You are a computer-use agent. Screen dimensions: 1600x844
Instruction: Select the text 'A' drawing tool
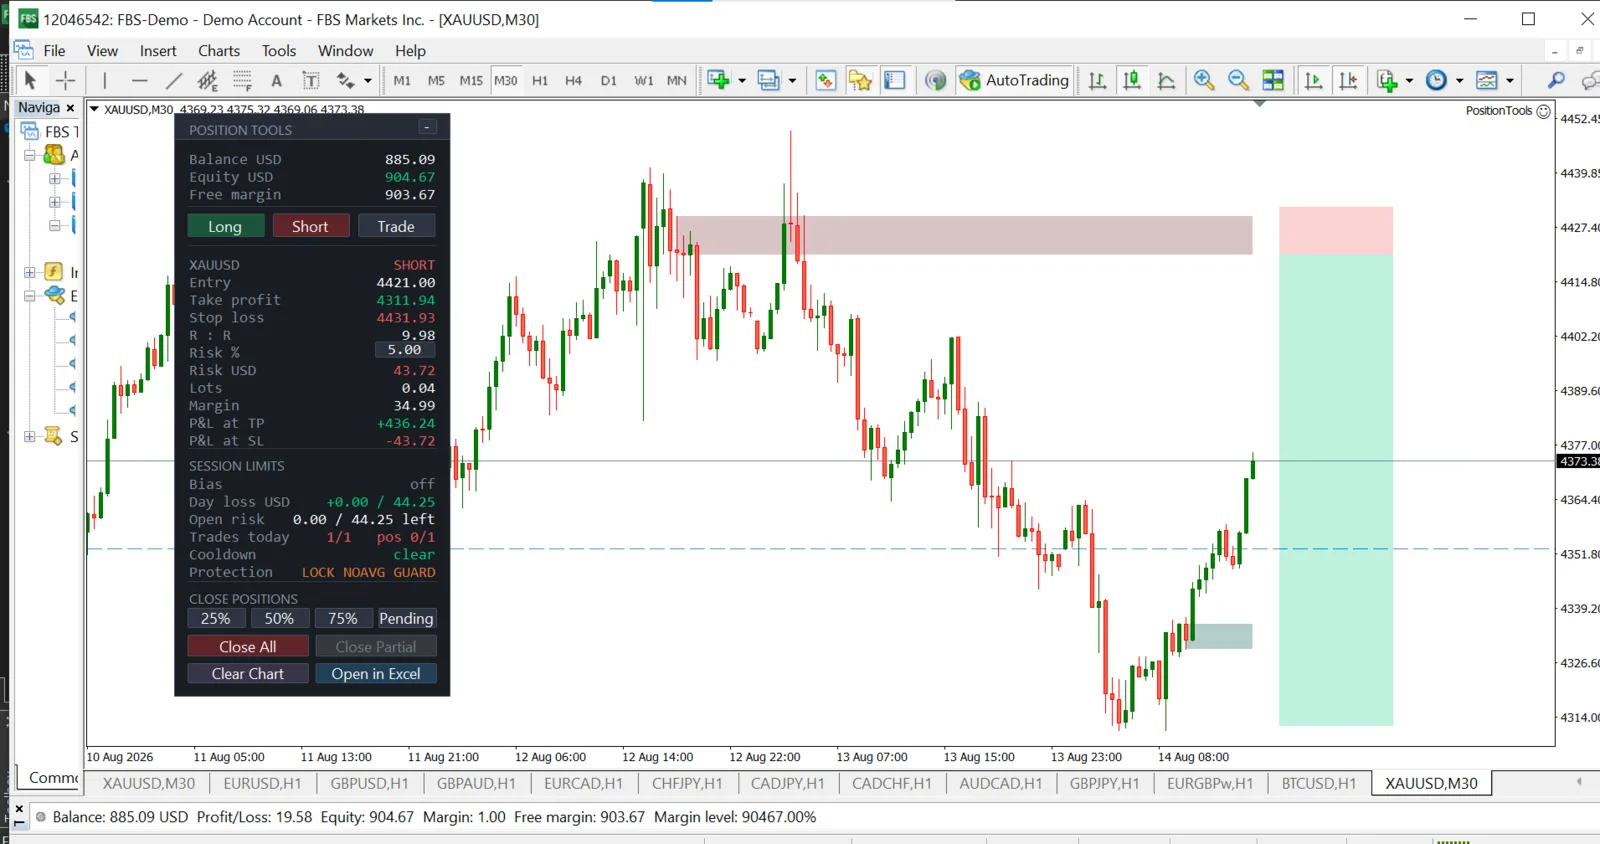click(277, 80)
